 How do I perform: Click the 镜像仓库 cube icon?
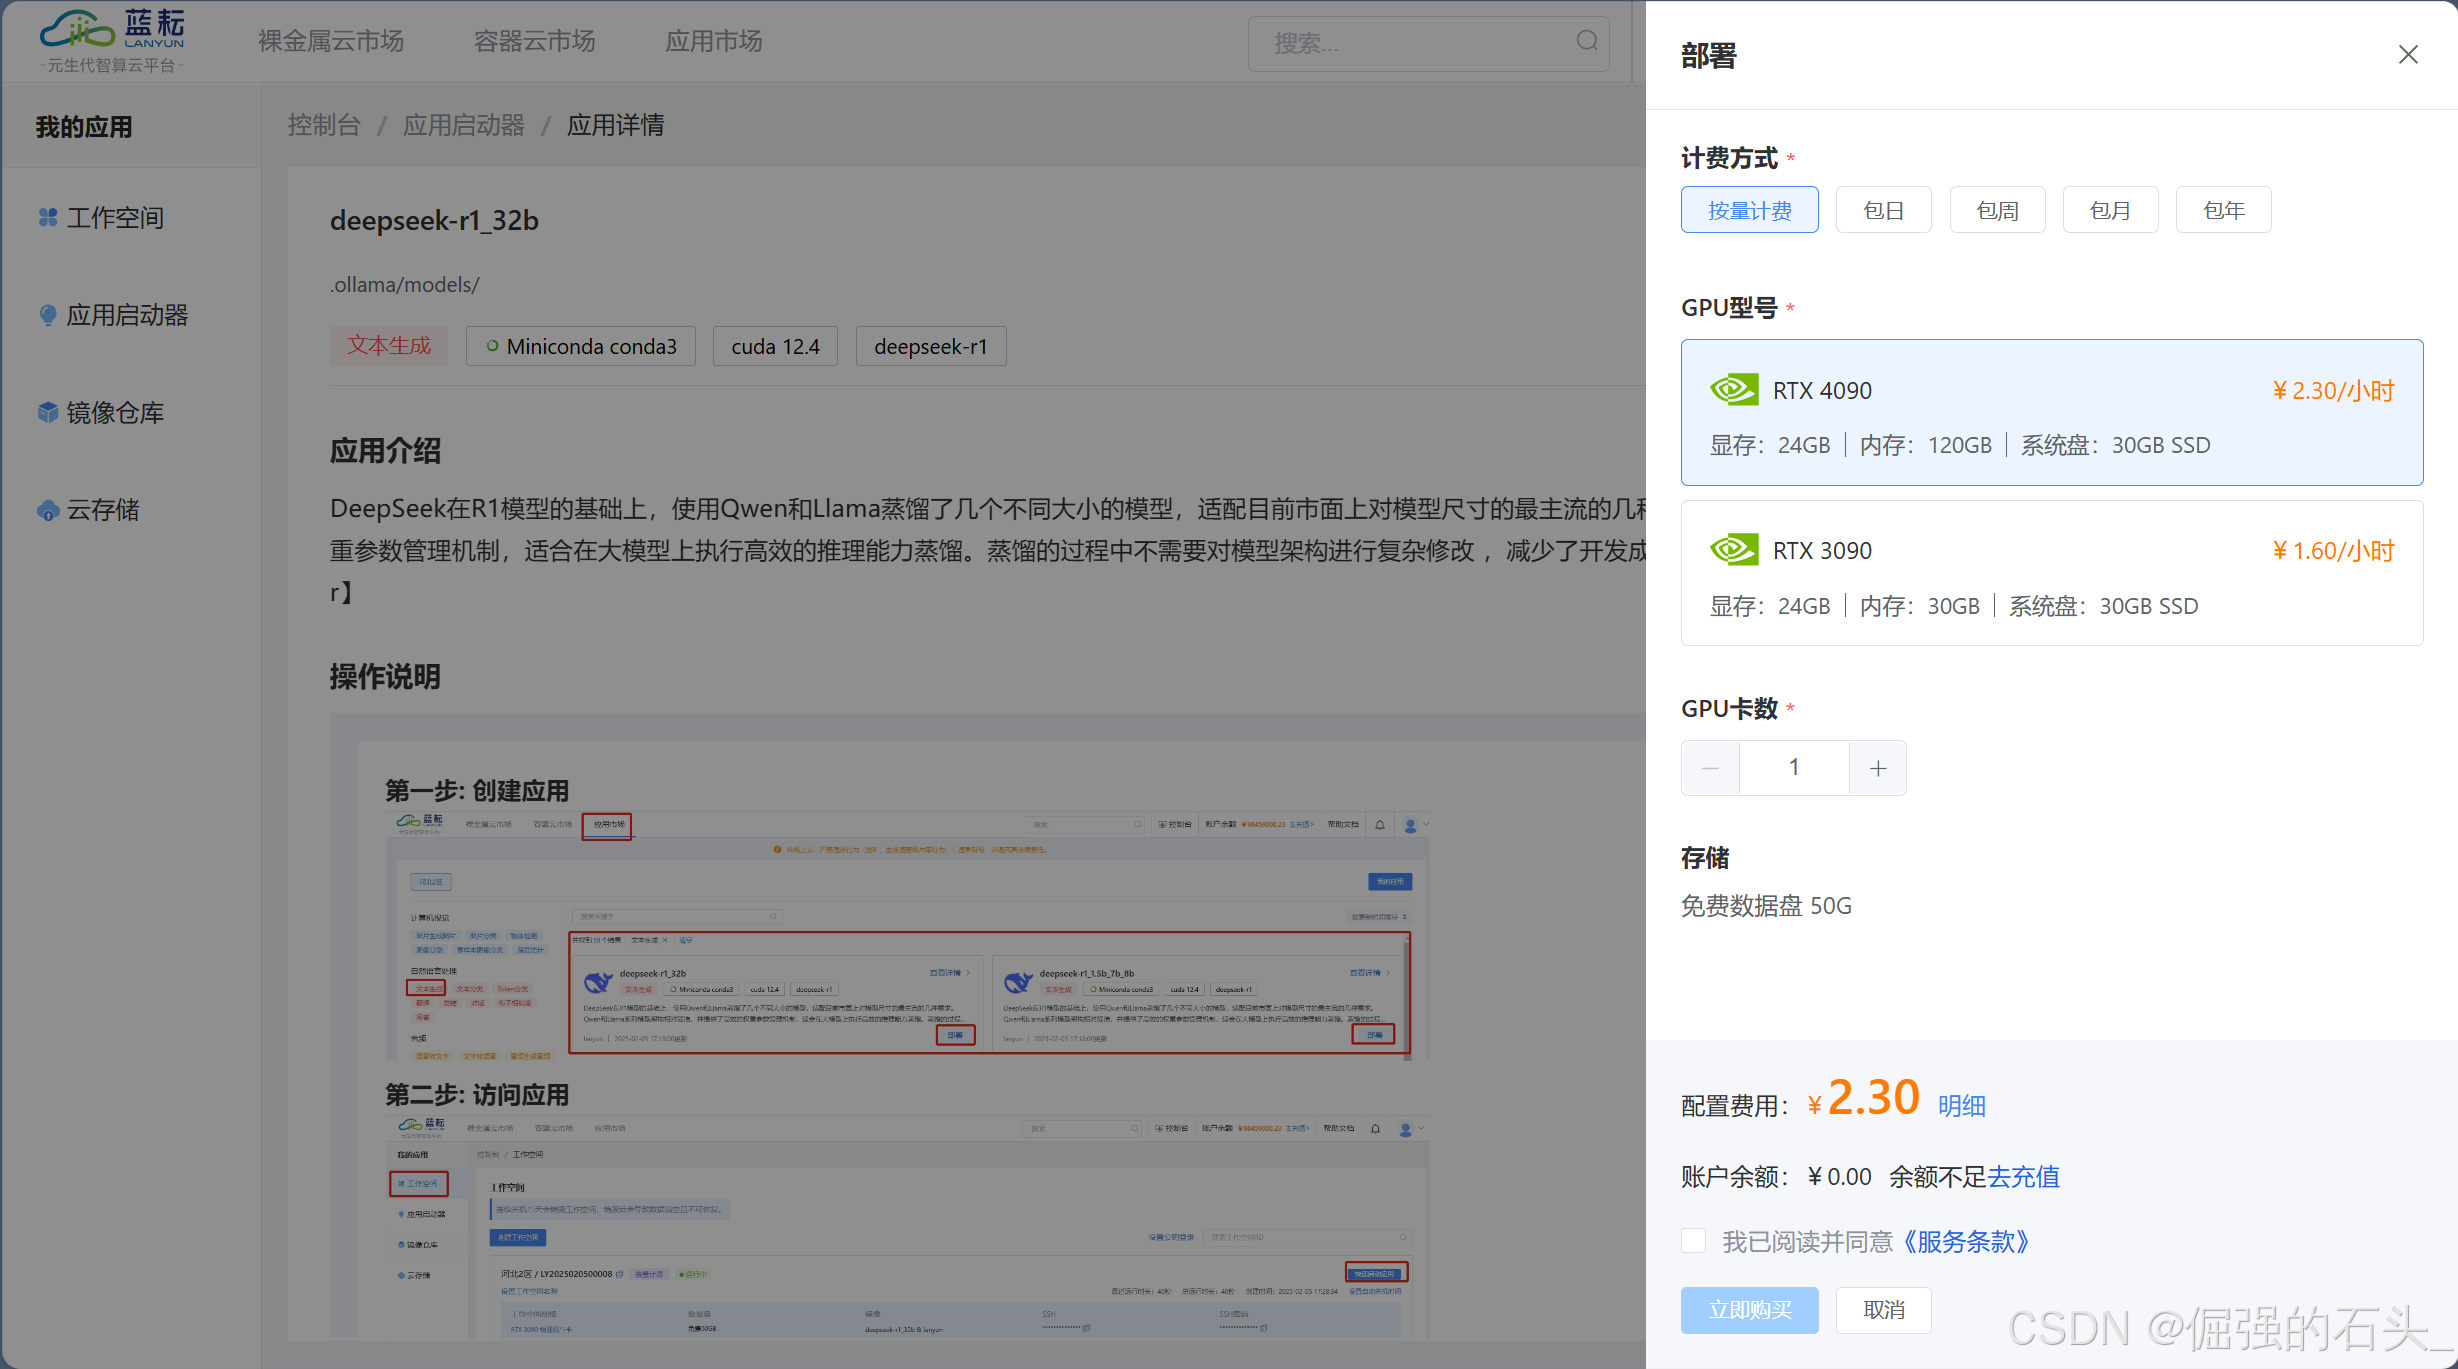coord(47,412)
